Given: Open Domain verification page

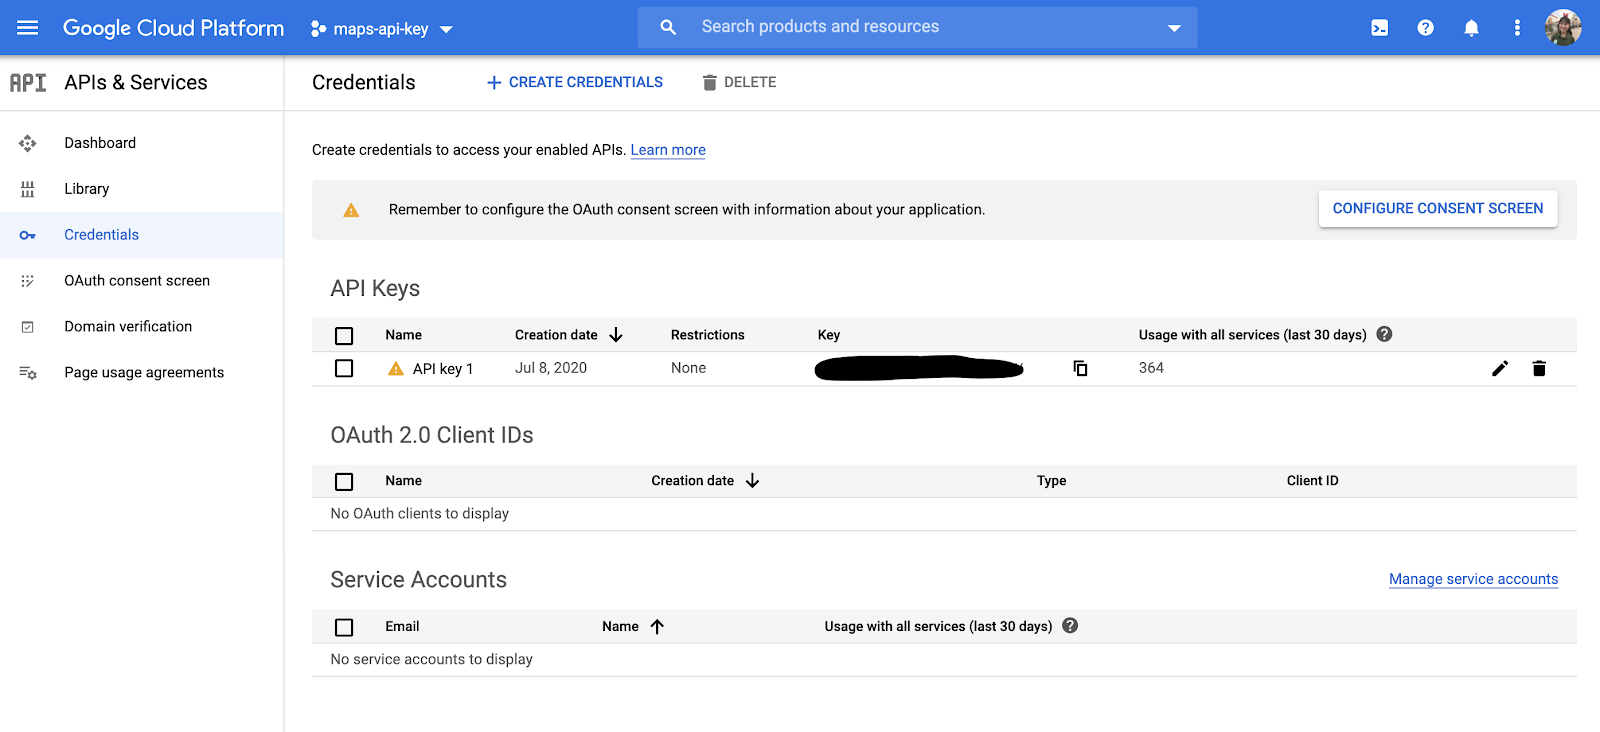Looking at the screenshot, I should [128, 327].
